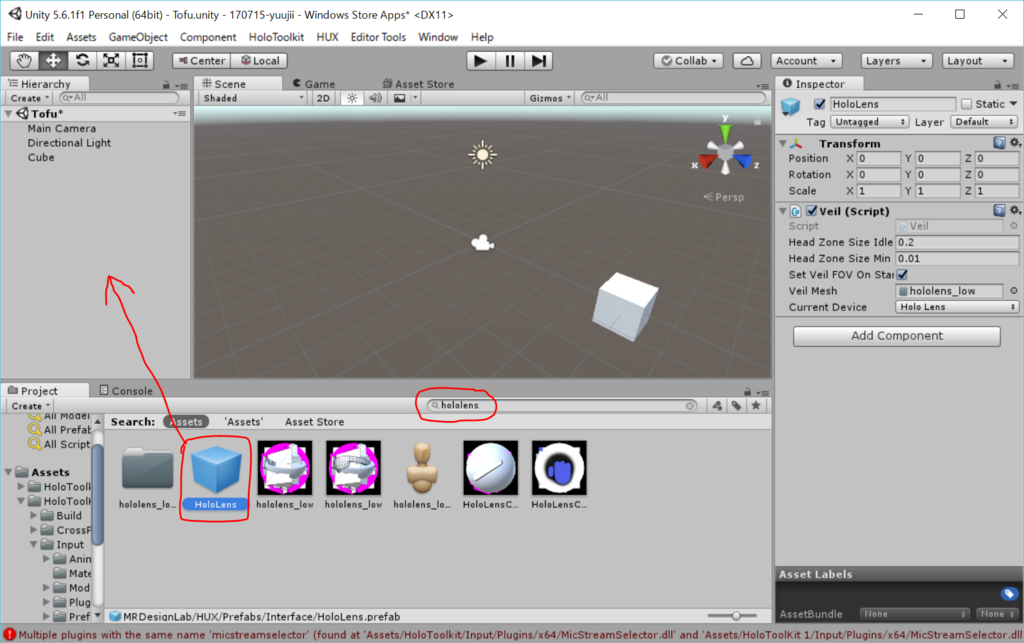Click search by type filter icon

click(717, 405)
